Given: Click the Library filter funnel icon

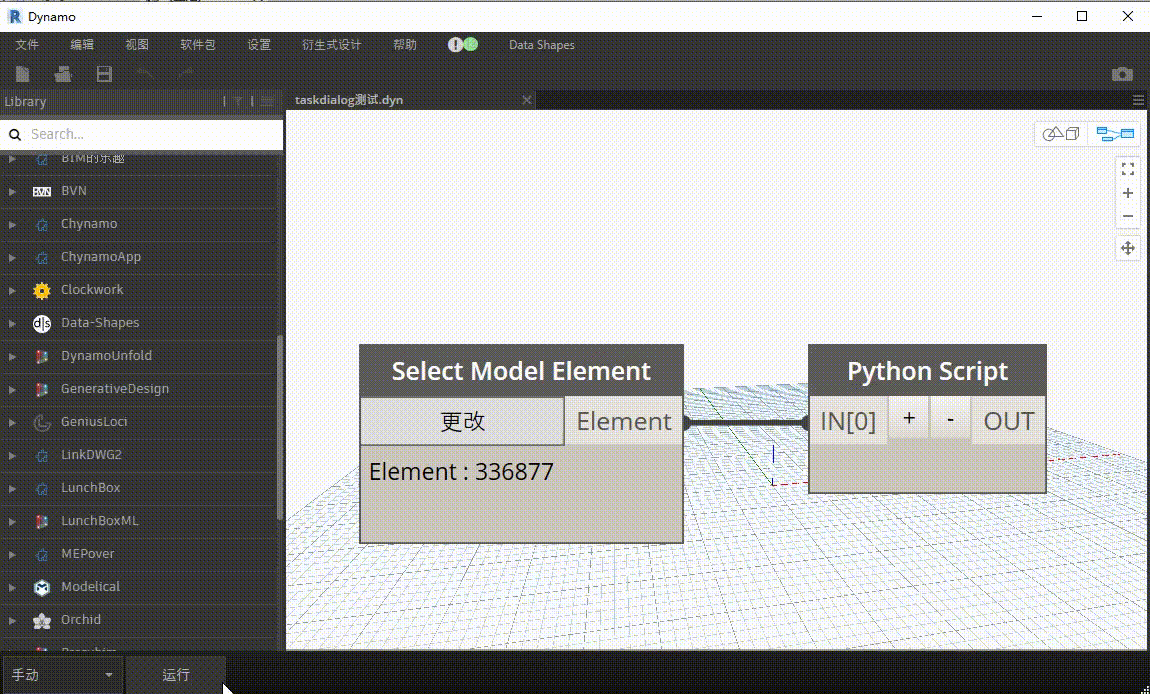Looking at the screenshot, I should [238, 101].
